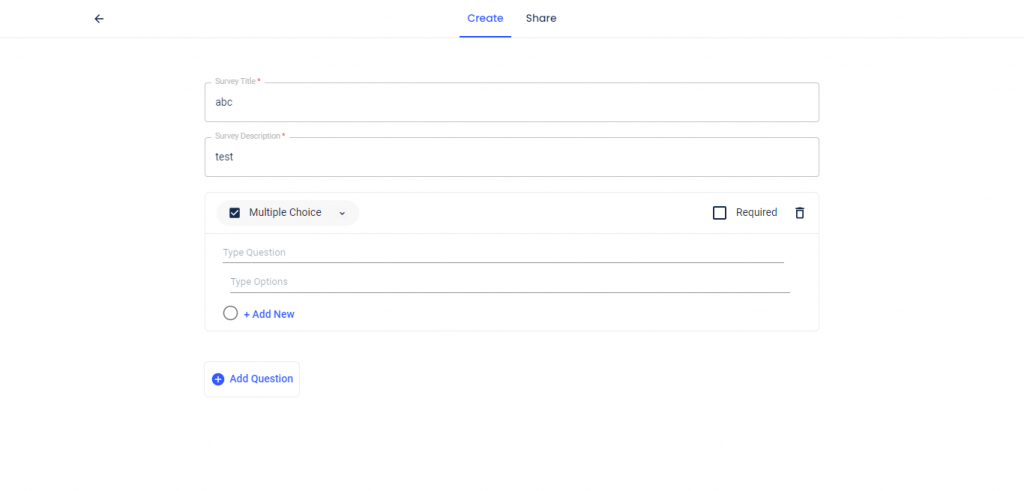This screenshot has width=1024, height=491.
Task: Switch to the Create tab
Action: pos(485,18)
